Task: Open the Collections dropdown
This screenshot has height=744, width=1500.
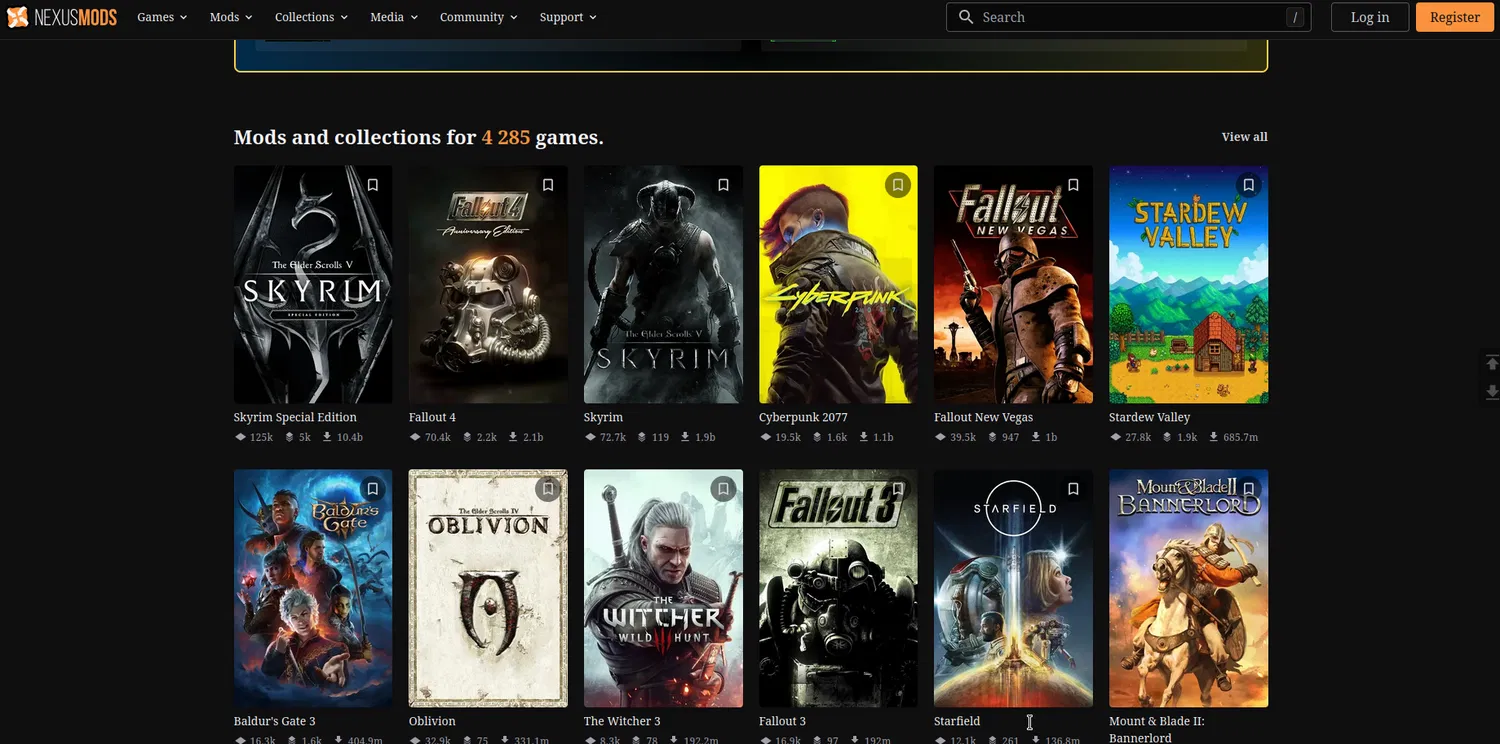Action: (x=311, y=17)
